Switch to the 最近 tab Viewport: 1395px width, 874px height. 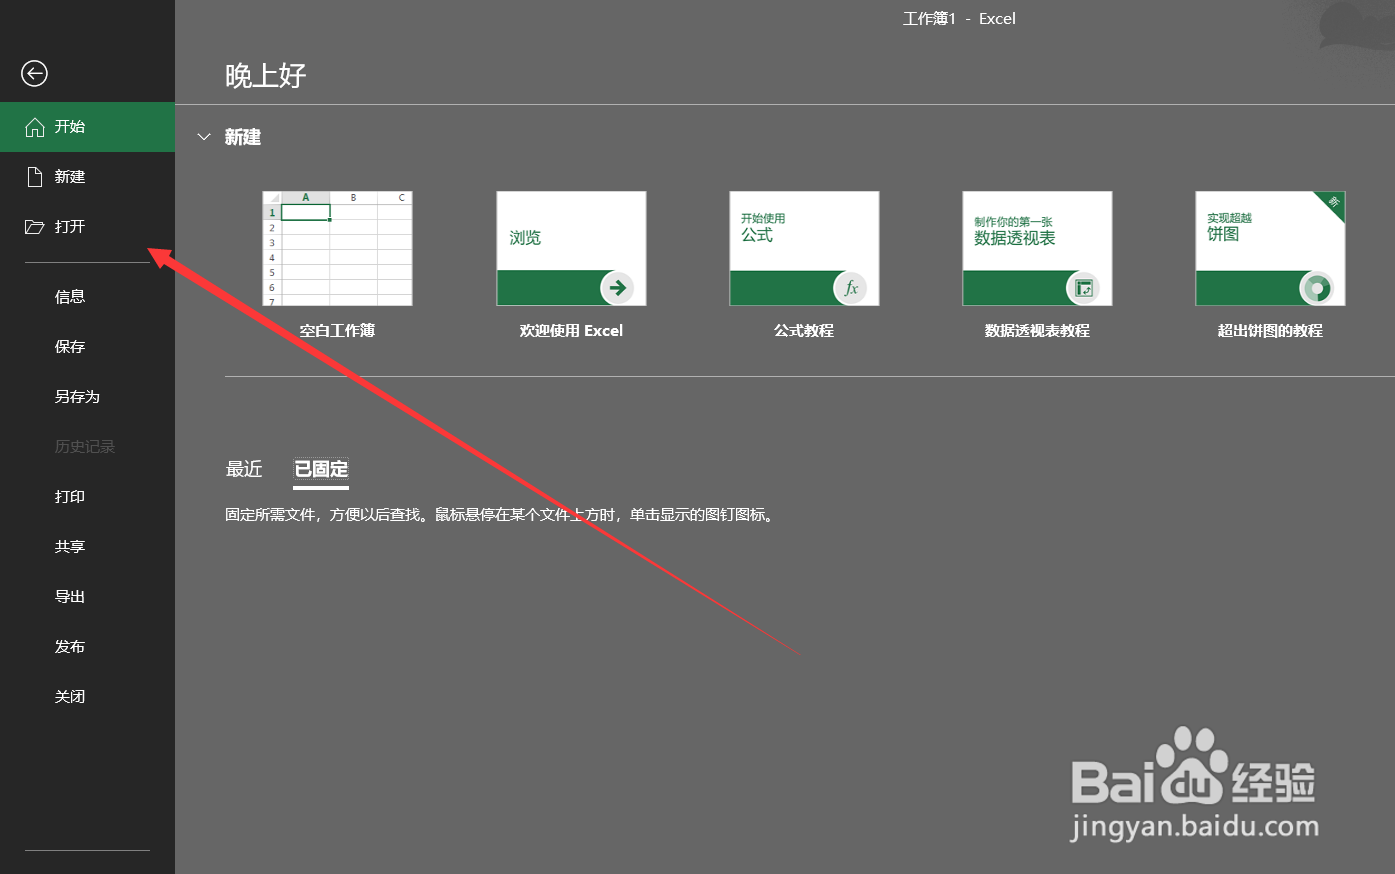point(244,469)
